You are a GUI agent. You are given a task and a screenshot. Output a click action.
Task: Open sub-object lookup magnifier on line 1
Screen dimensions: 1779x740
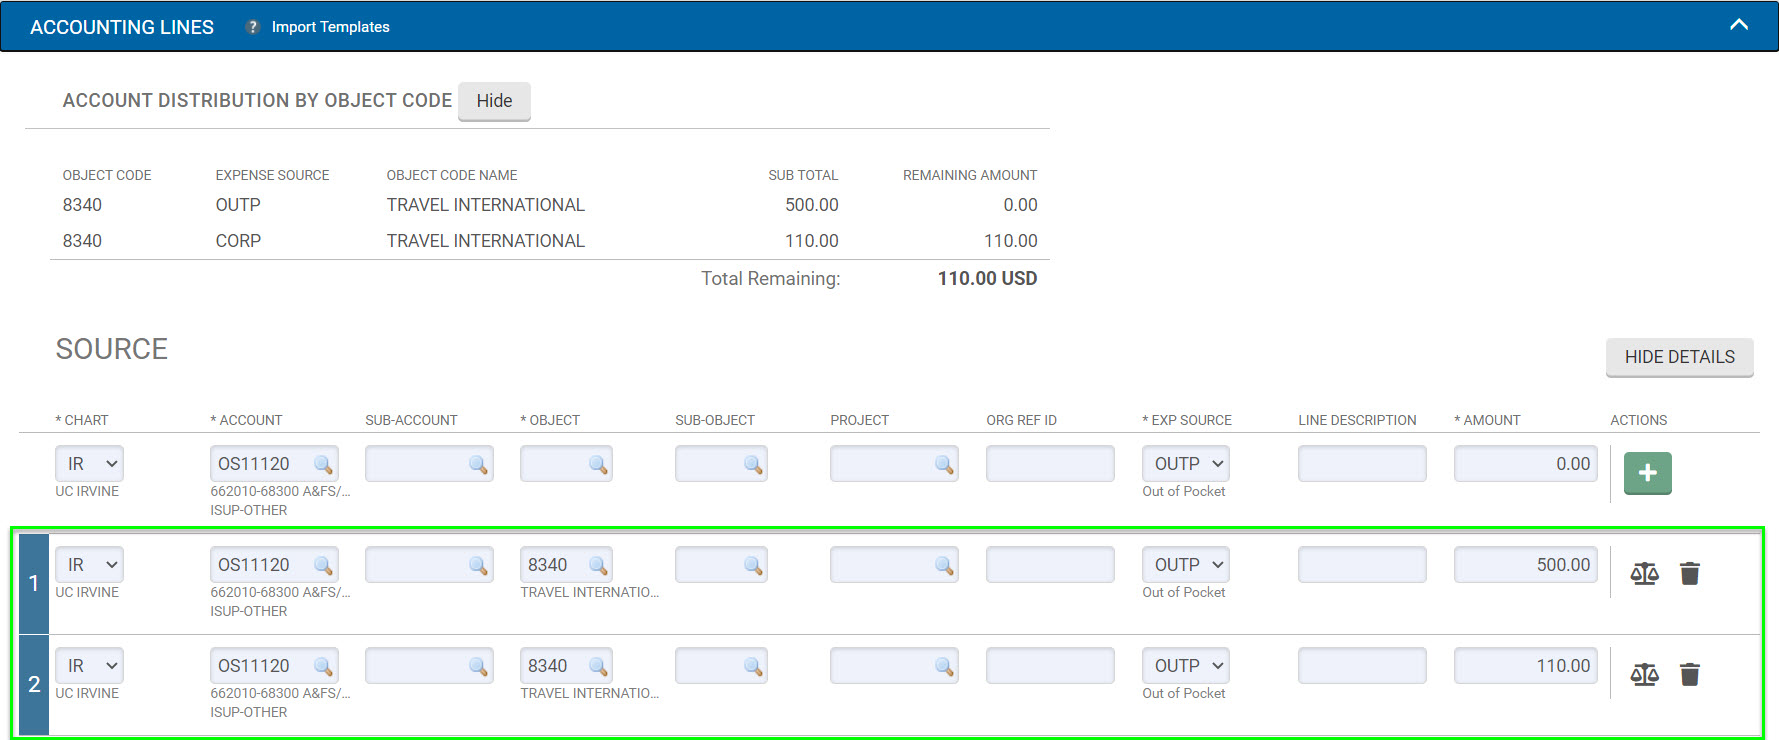tap(753, 565)
